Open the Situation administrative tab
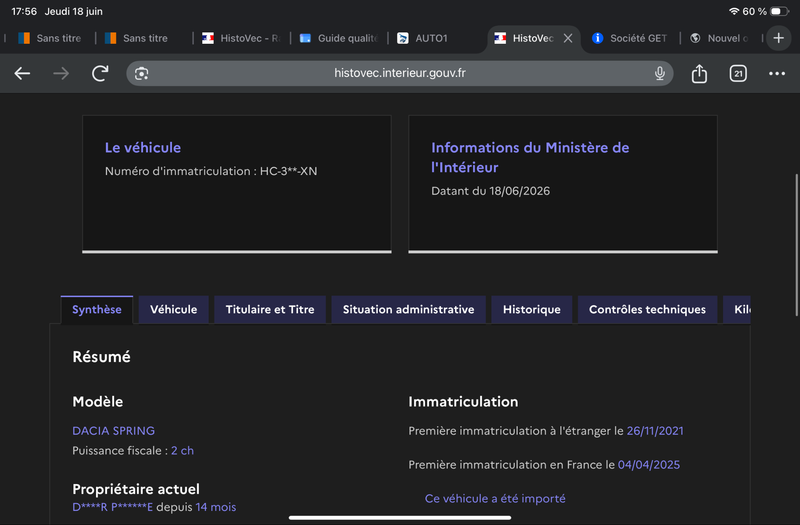The width and height of the screenshot is (800, 525). click(408, 310)
